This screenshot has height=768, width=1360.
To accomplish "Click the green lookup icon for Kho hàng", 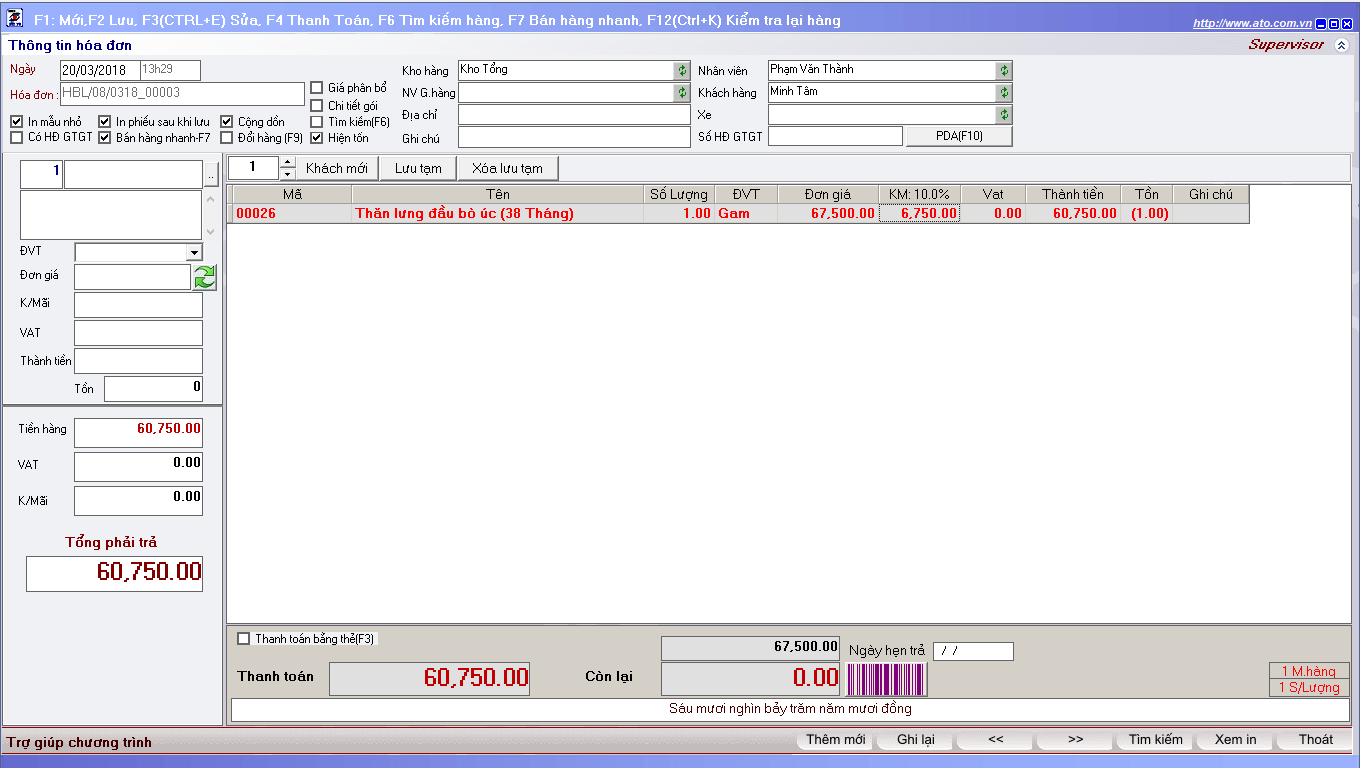I will (x=682, y=70).
